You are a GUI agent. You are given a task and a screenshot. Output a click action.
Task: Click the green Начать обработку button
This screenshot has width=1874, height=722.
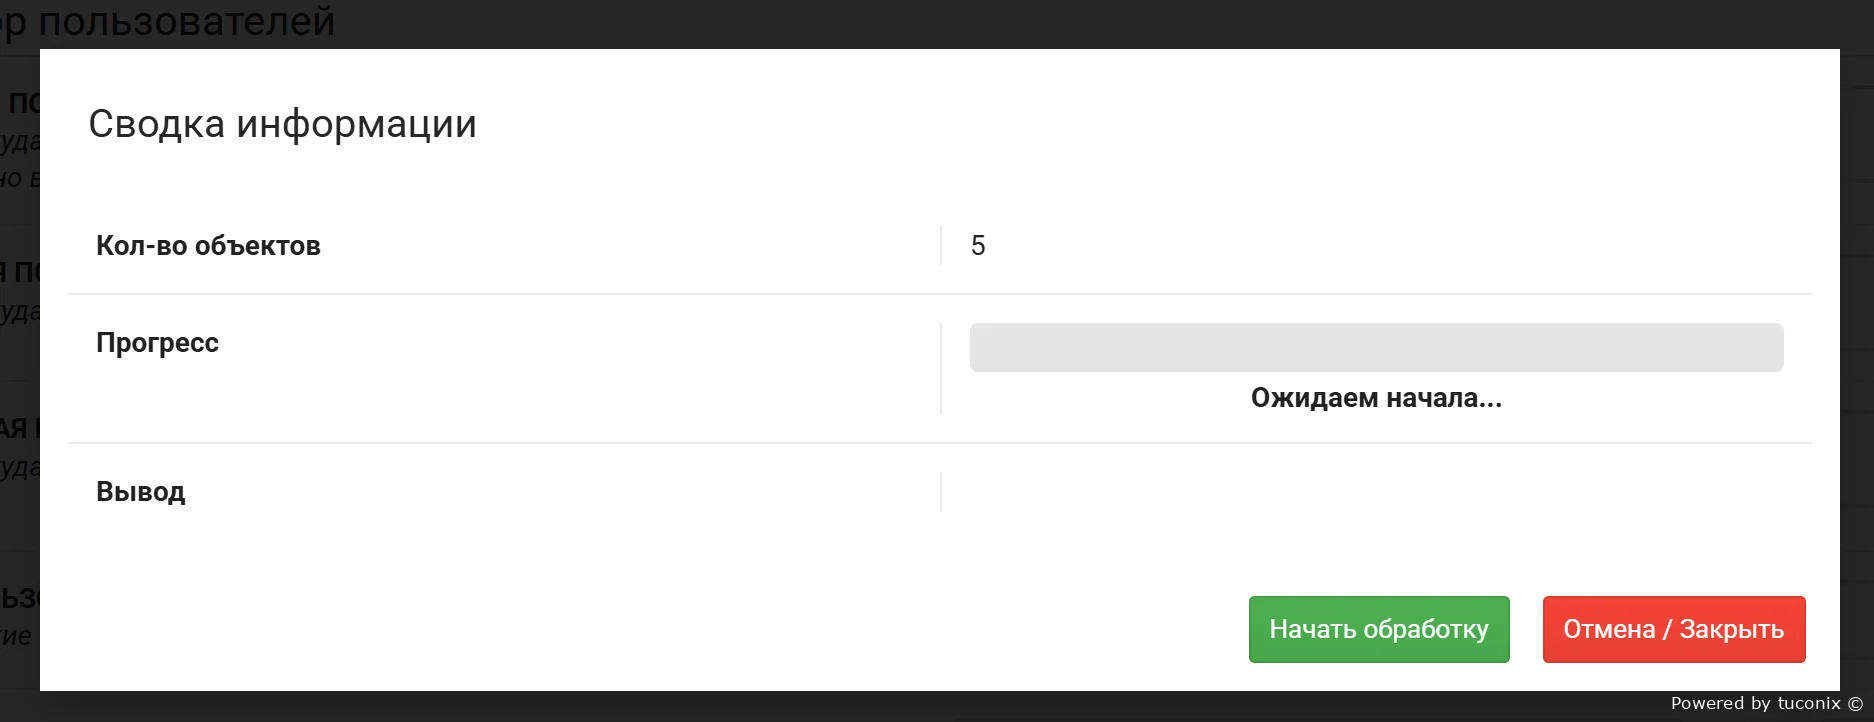pos(1378,629)
